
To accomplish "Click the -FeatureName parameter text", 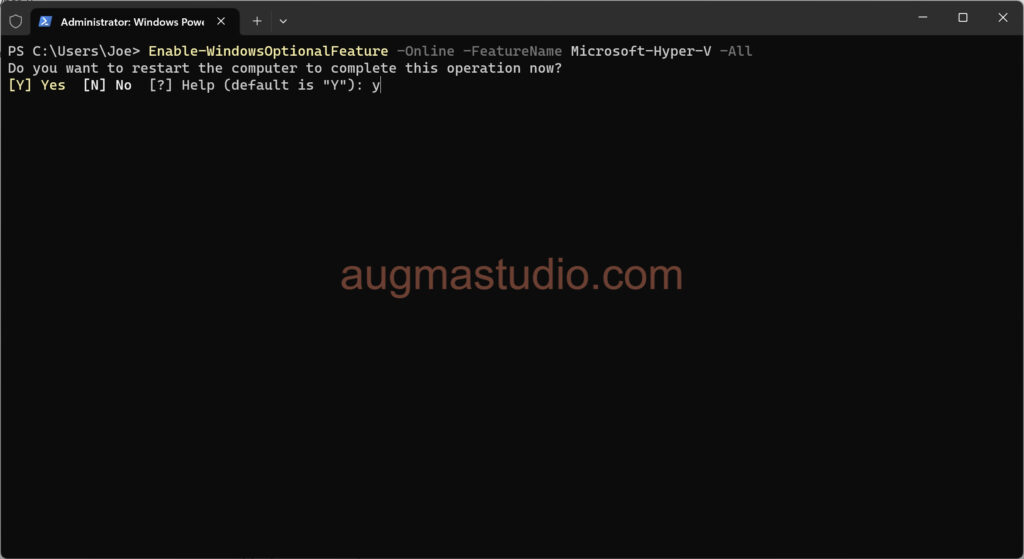I will point(512,51).
